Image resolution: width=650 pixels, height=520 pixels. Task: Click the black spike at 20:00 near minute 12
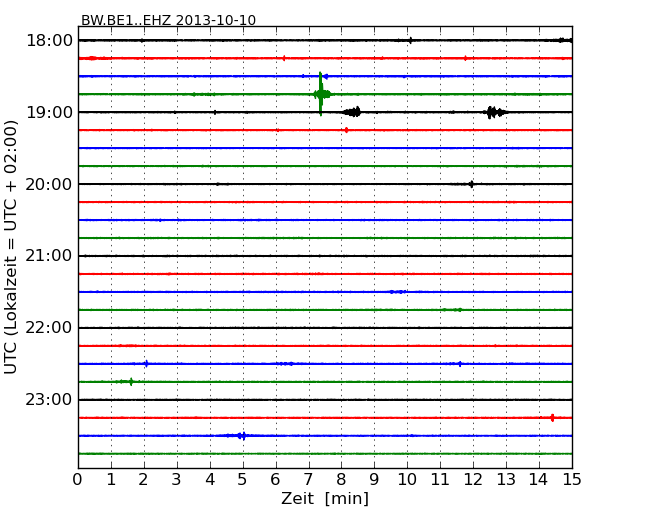471,184
